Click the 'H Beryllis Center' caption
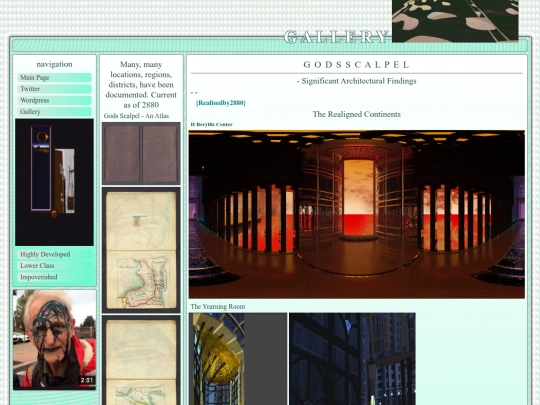The height and width of the screenshot is (405, 540). point(211,124)
